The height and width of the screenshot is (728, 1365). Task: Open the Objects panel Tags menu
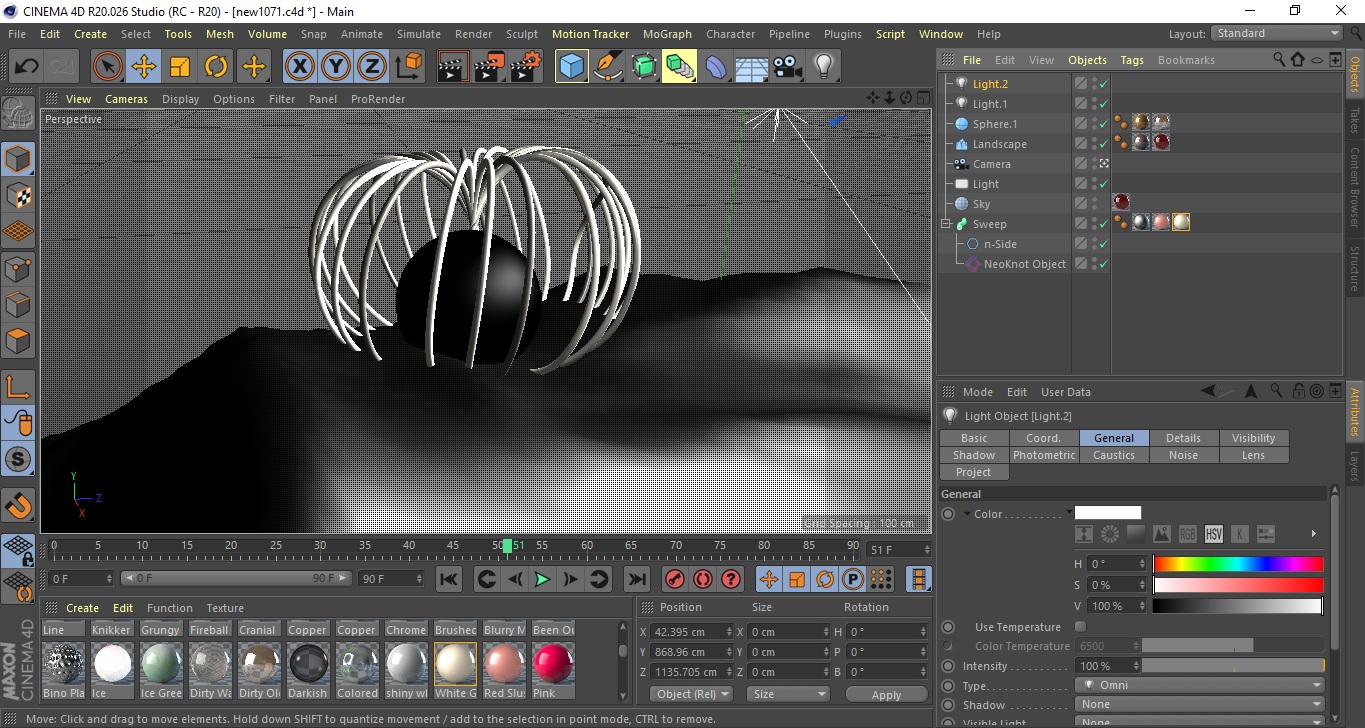1132,60
